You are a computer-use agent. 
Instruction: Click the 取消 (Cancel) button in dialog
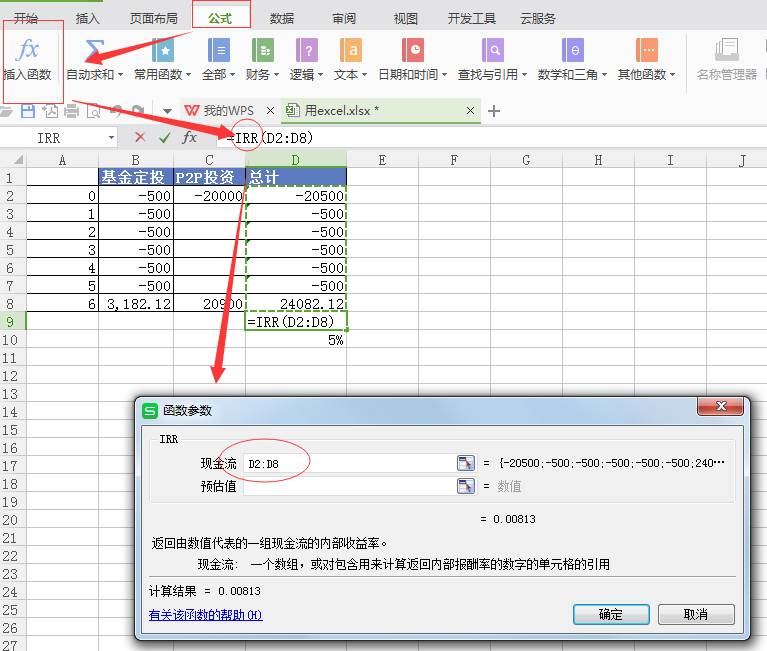[696, 614]
